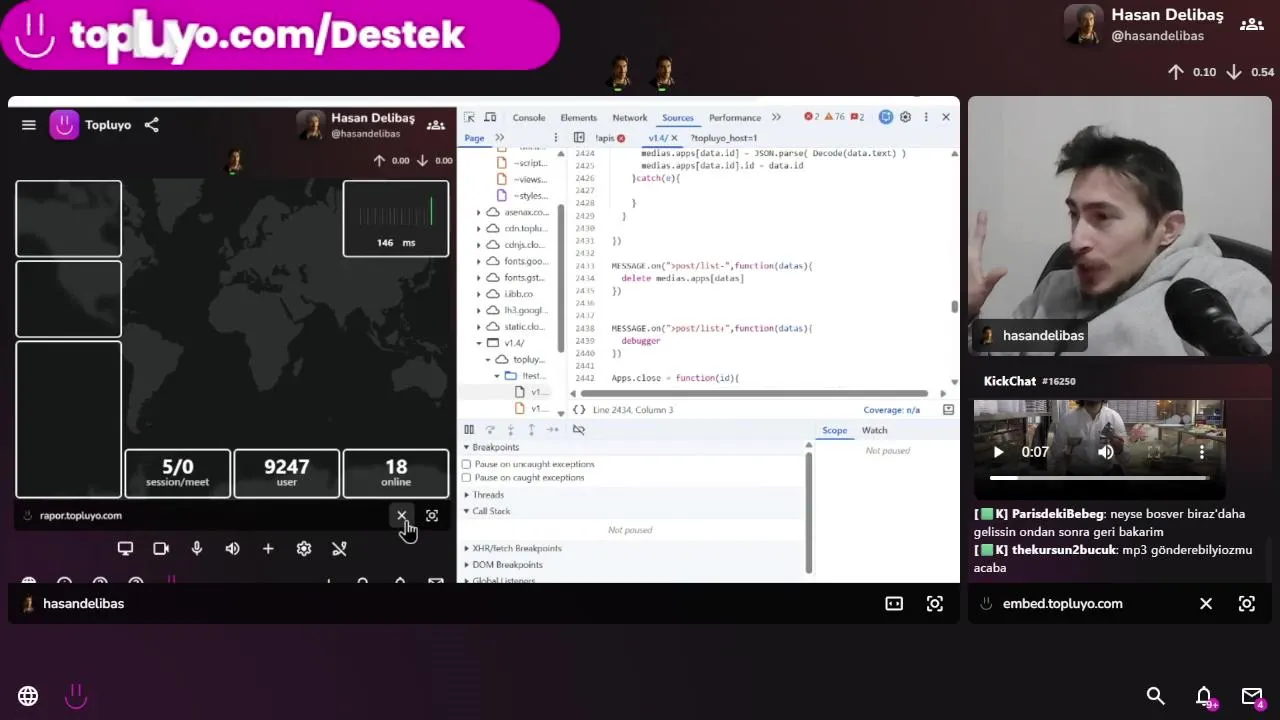This screenshot has width=1280, height=720.
Task: Expand the asenax.co... domain tree node
Action: (x=478, y=212)
